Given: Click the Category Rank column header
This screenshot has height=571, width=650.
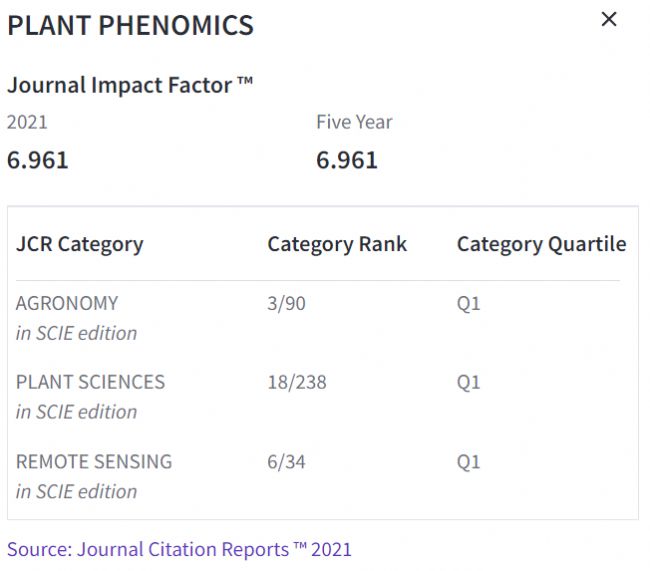Looking at the screenshot, I should click(337, 244).
